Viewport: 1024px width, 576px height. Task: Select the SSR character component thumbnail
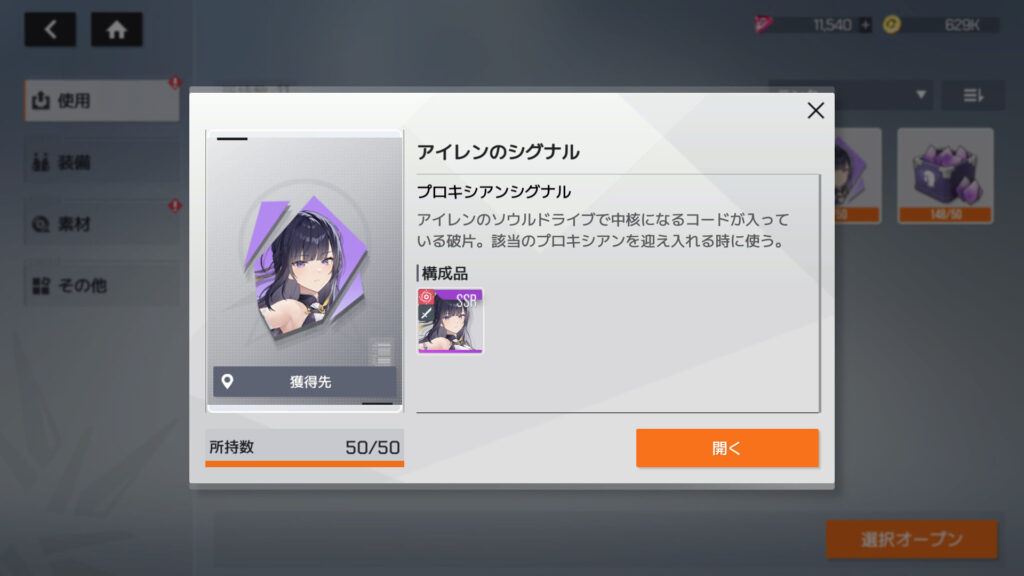(450, 321)
